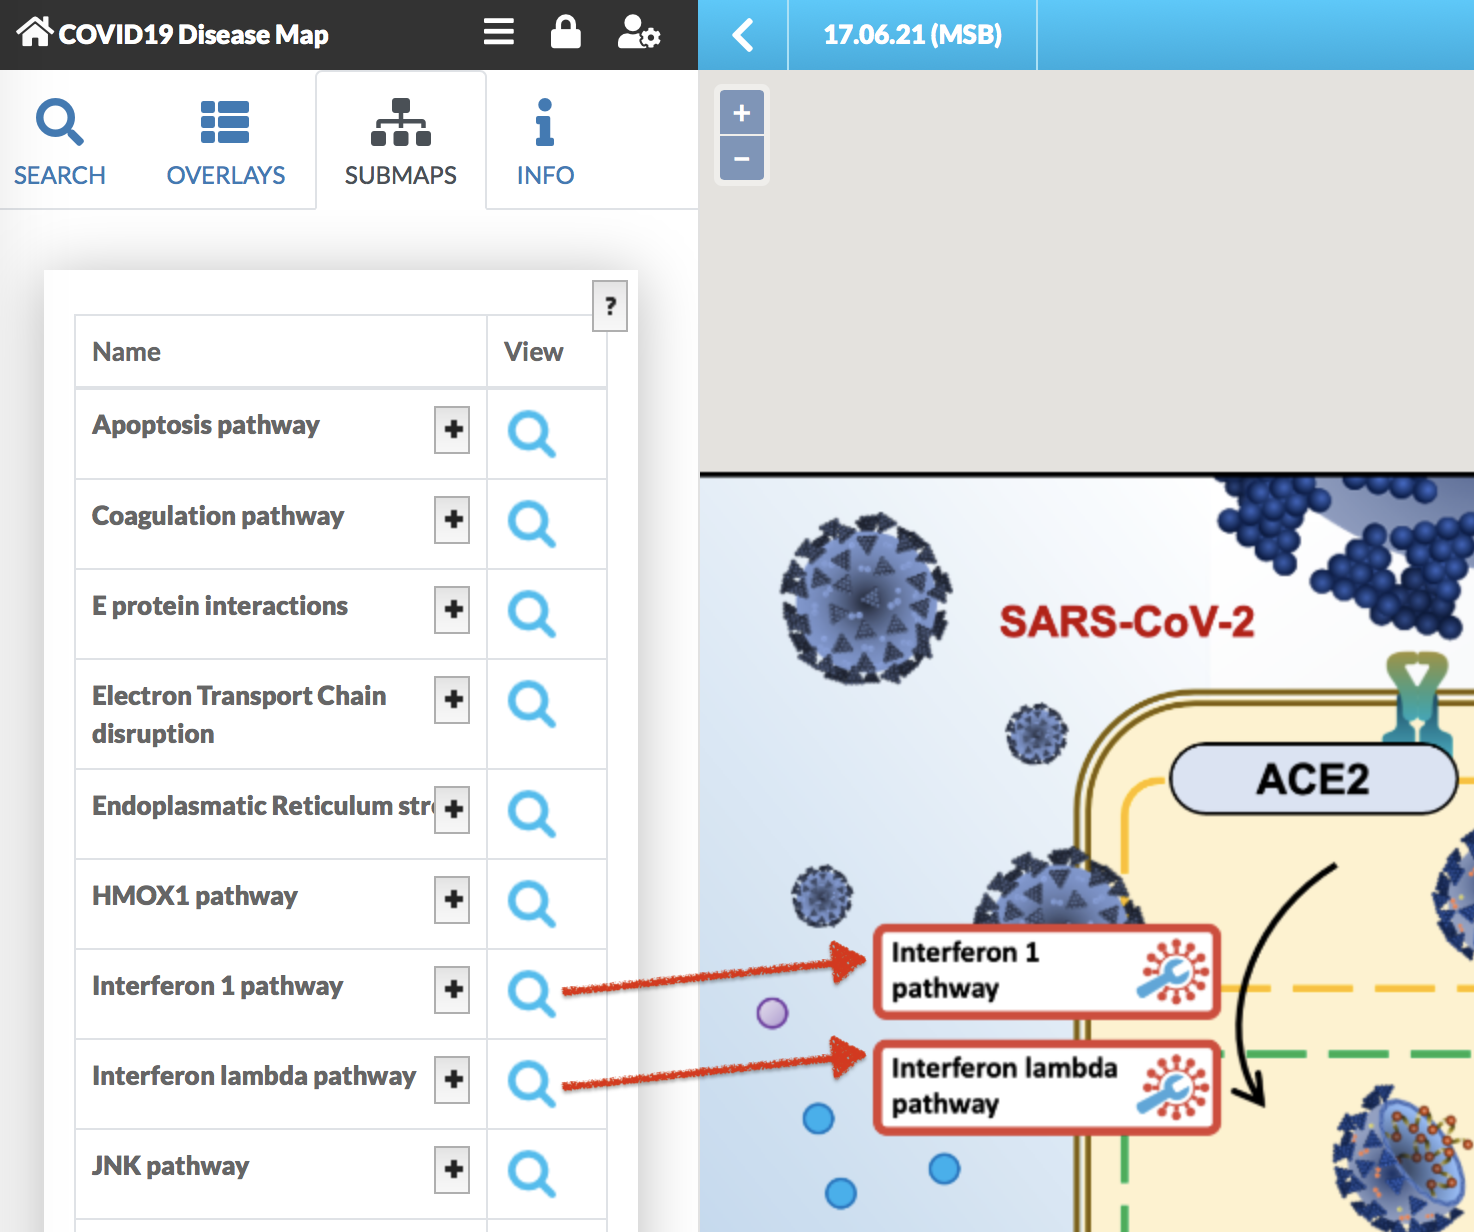Expand the E protein interactions entry
This screenshot has height=1232, width=1474.
click(x=452, y=610)
